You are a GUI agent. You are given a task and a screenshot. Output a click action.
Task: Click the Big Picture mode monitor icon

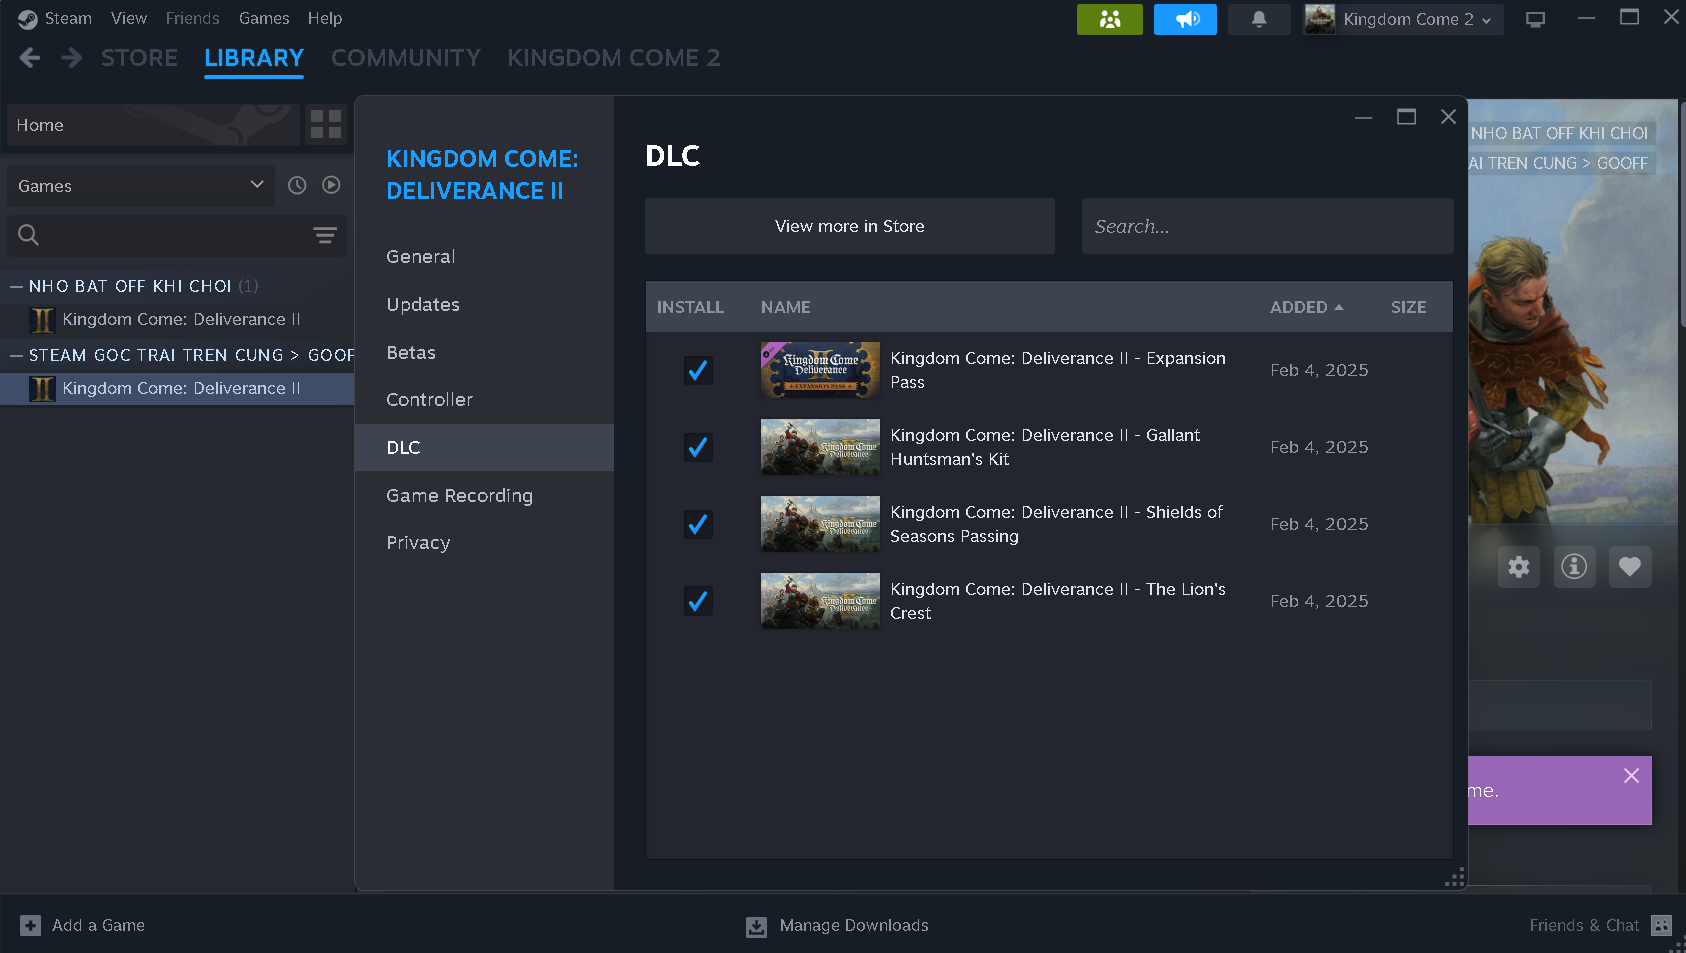[x=1536, y=19]
